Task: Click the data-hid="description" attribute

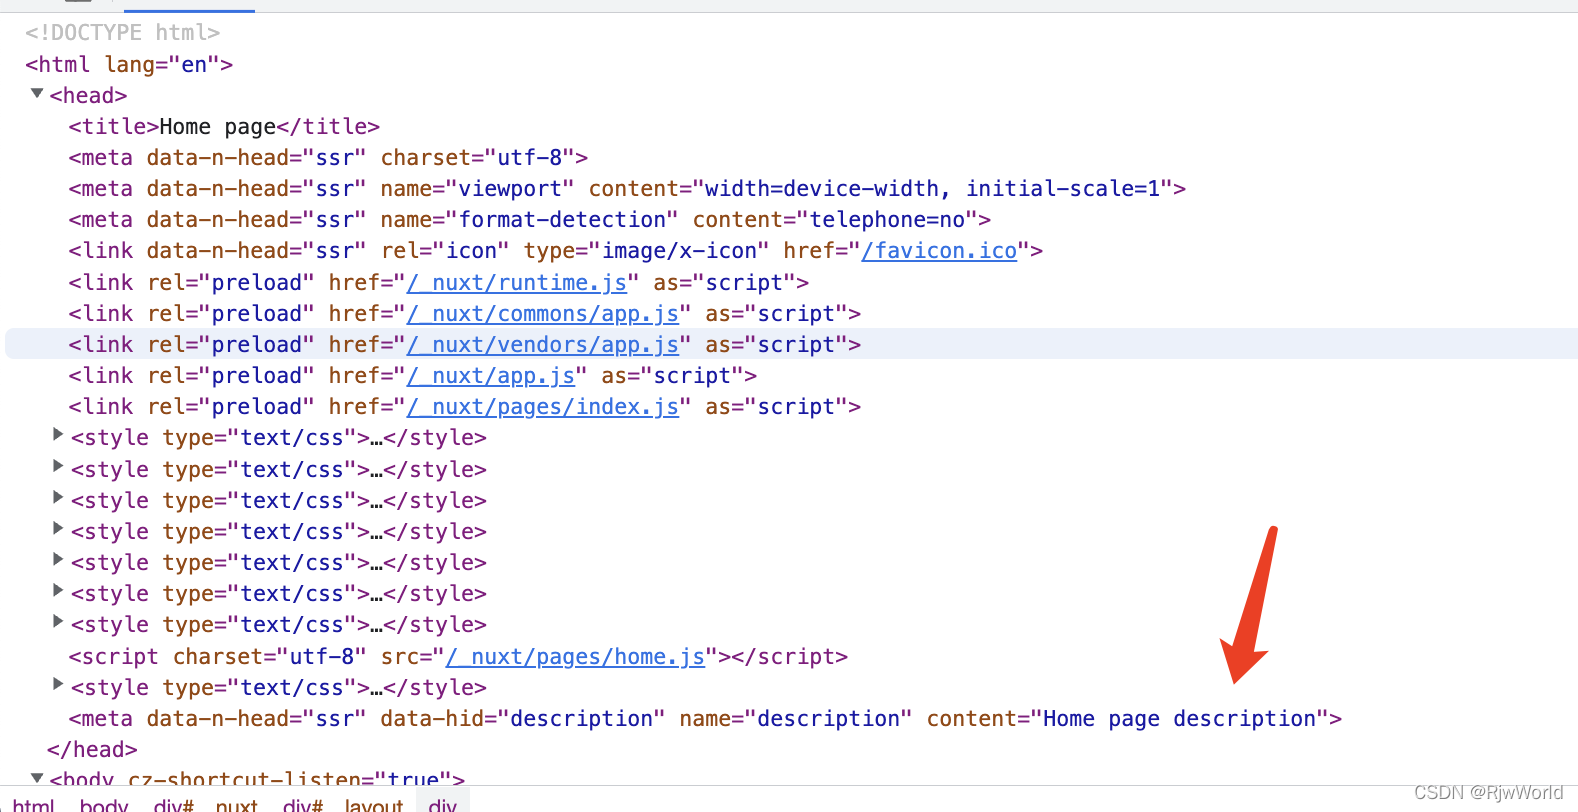Action: [x=522, y=719]
